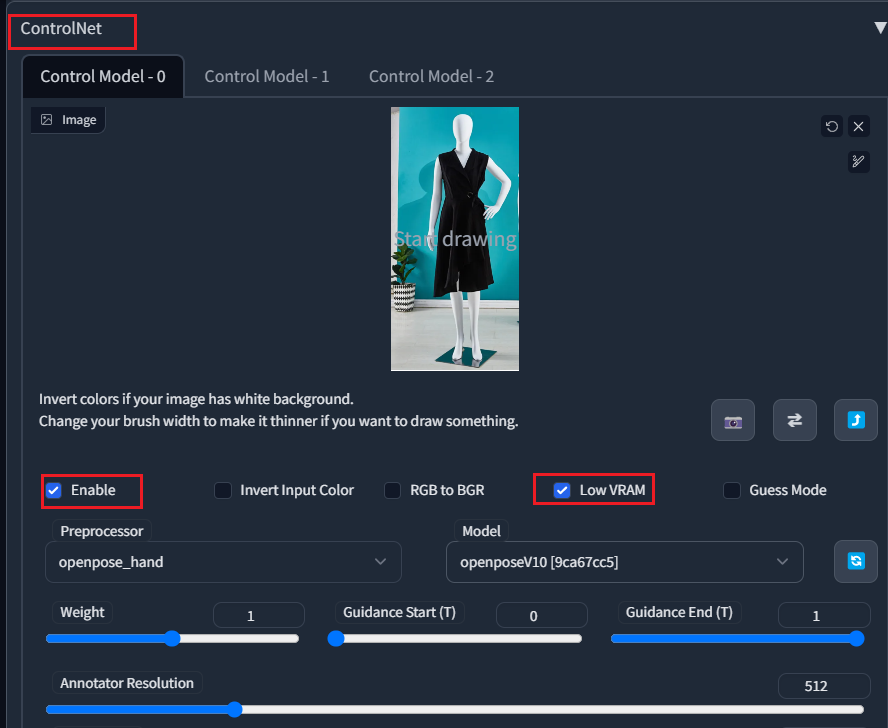This screenshot has width=888, height=728.
Task: Switch to Control Model - 2 tab
Action: (431, 76)
